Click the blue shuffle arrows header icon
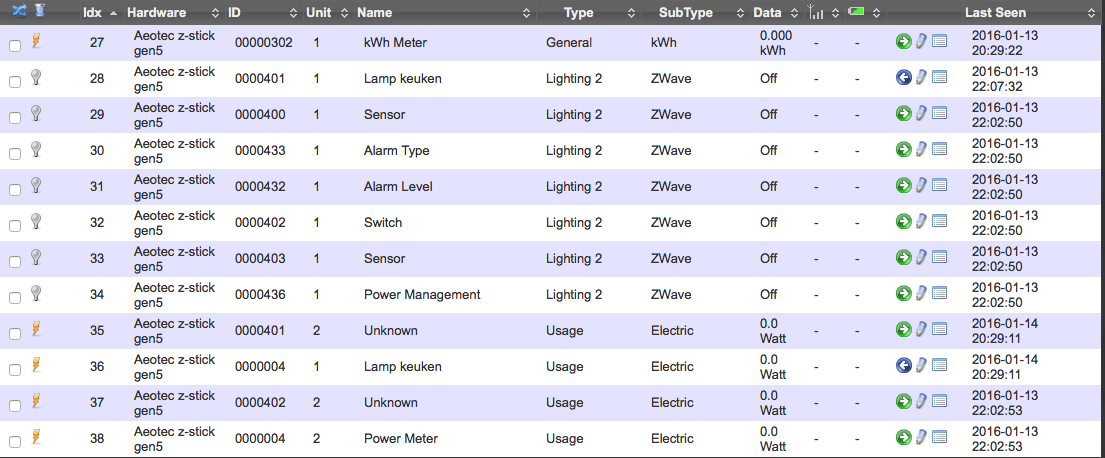Viewport: 1105px width, 458px height. click(19, 11)
